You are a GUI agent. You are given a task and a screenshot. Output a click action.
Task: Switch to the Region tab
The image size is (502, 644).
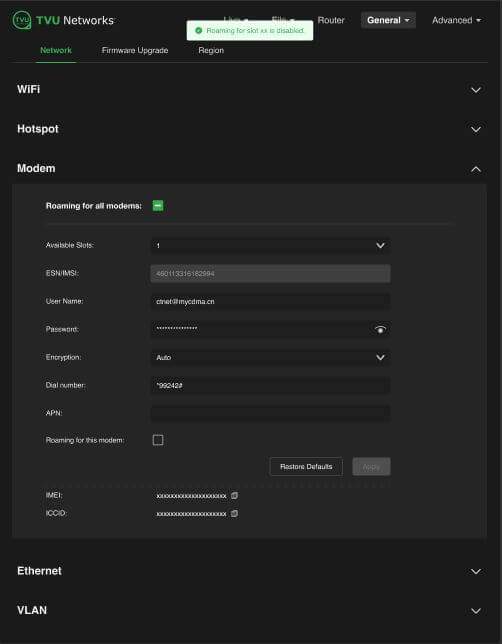(211, 50)
